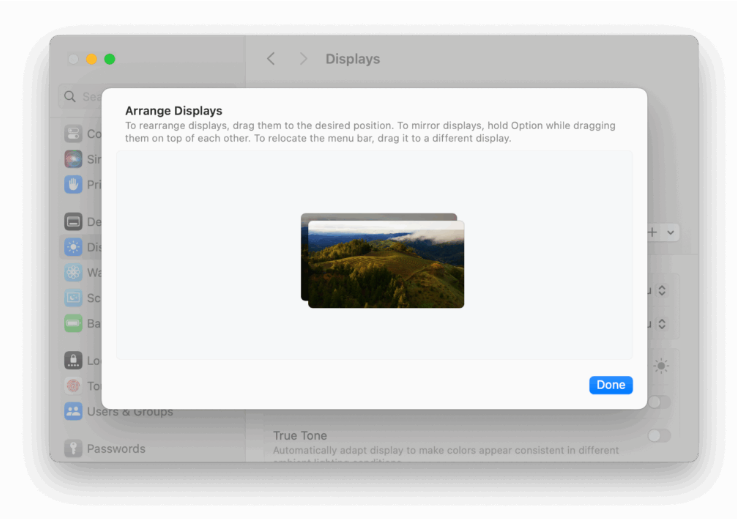This screenshot has height=519, width=737.
Task: Open Screen Saver icon in sidebar
Action: [73, 298]
